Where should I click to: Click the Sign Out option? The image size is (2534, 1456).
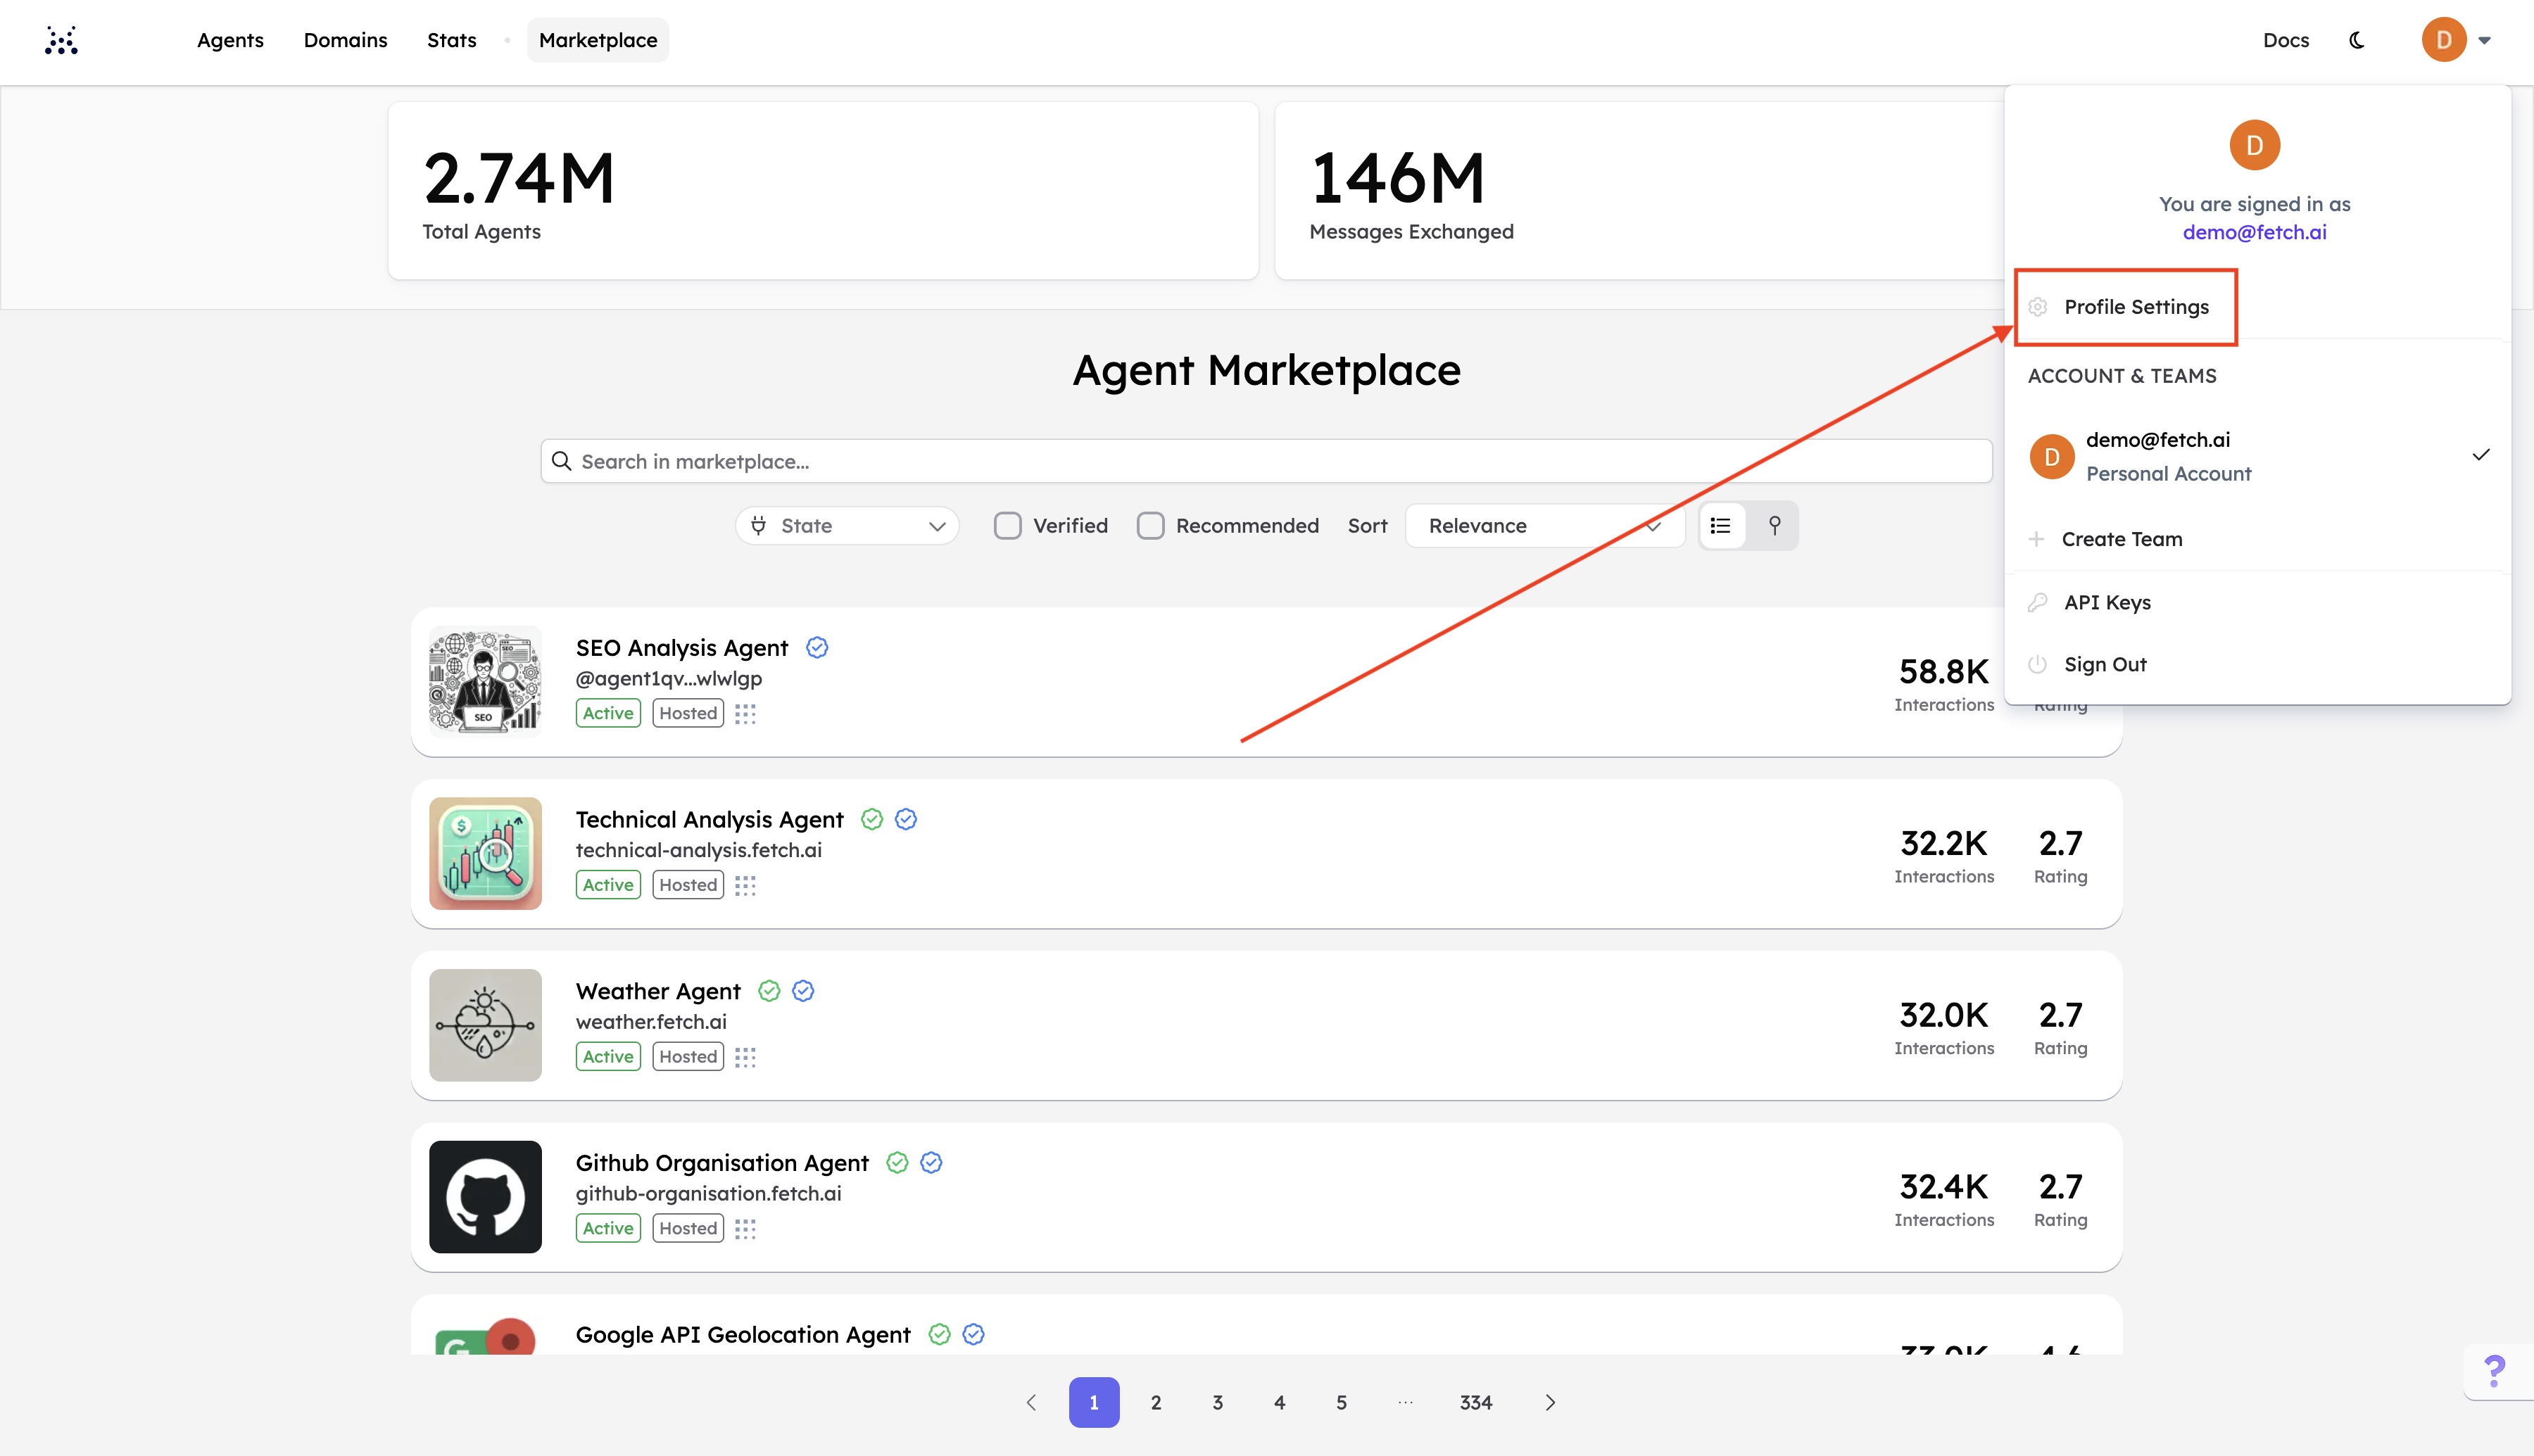(x=2104, y=664)
